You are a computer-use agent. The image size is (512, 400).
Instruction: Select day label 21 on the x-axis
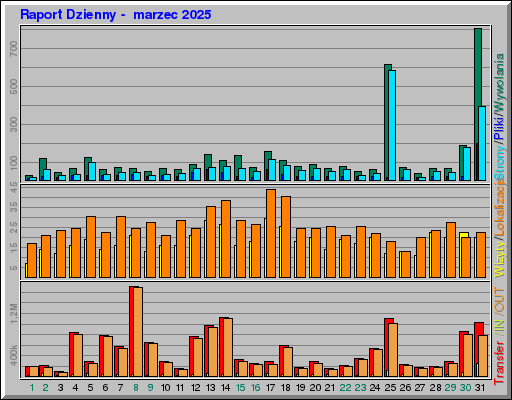[x=330, y=388]
